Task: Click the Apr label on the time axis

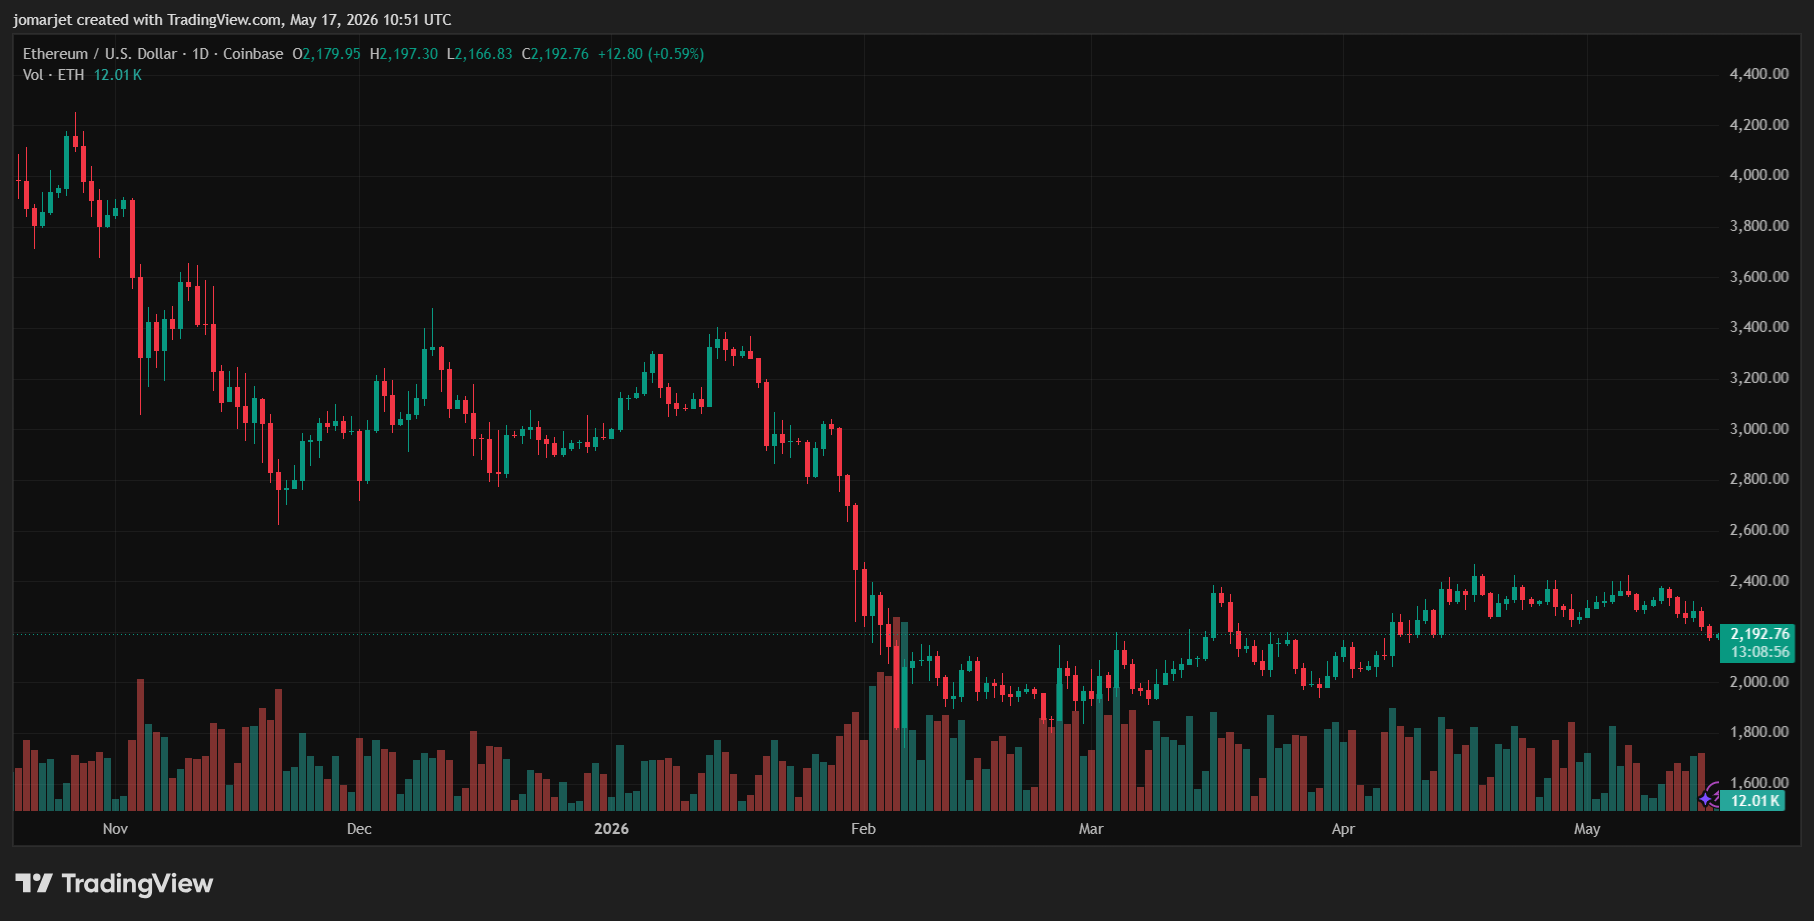Action: point(1343,829)
